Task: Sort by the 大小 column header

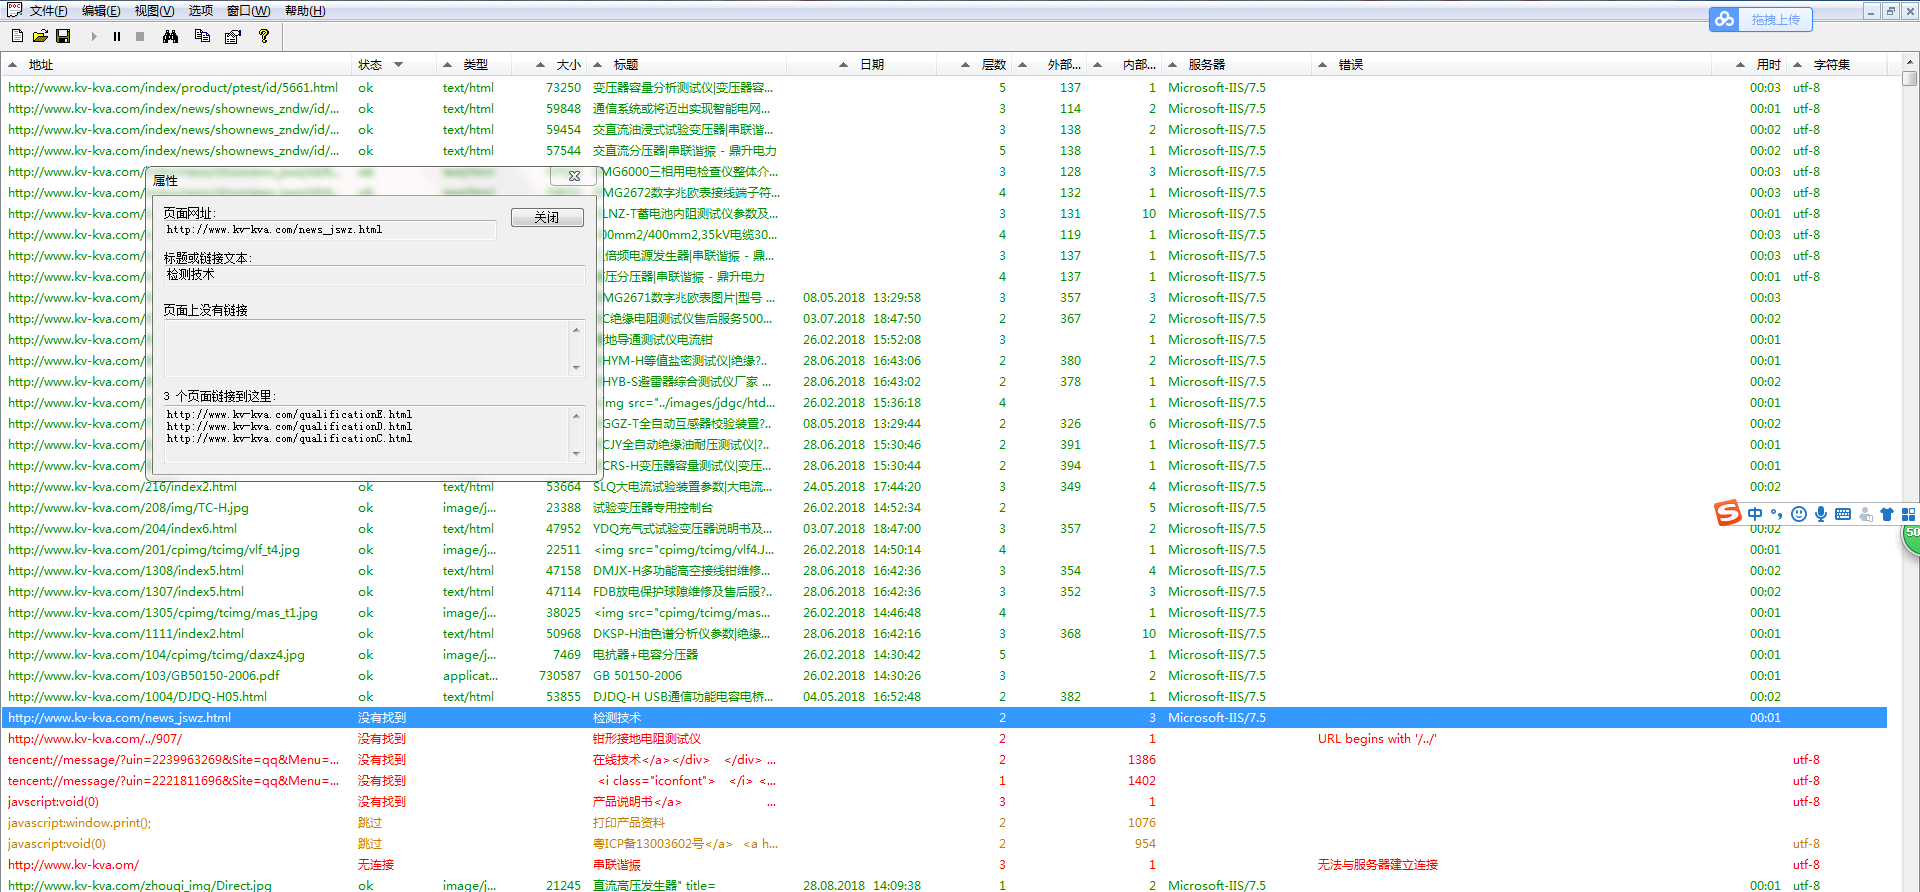Action: 568,65
